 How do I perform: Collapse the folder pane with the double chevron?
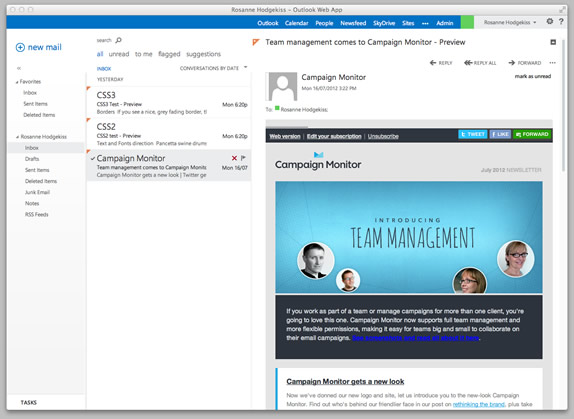click(19, 68)
